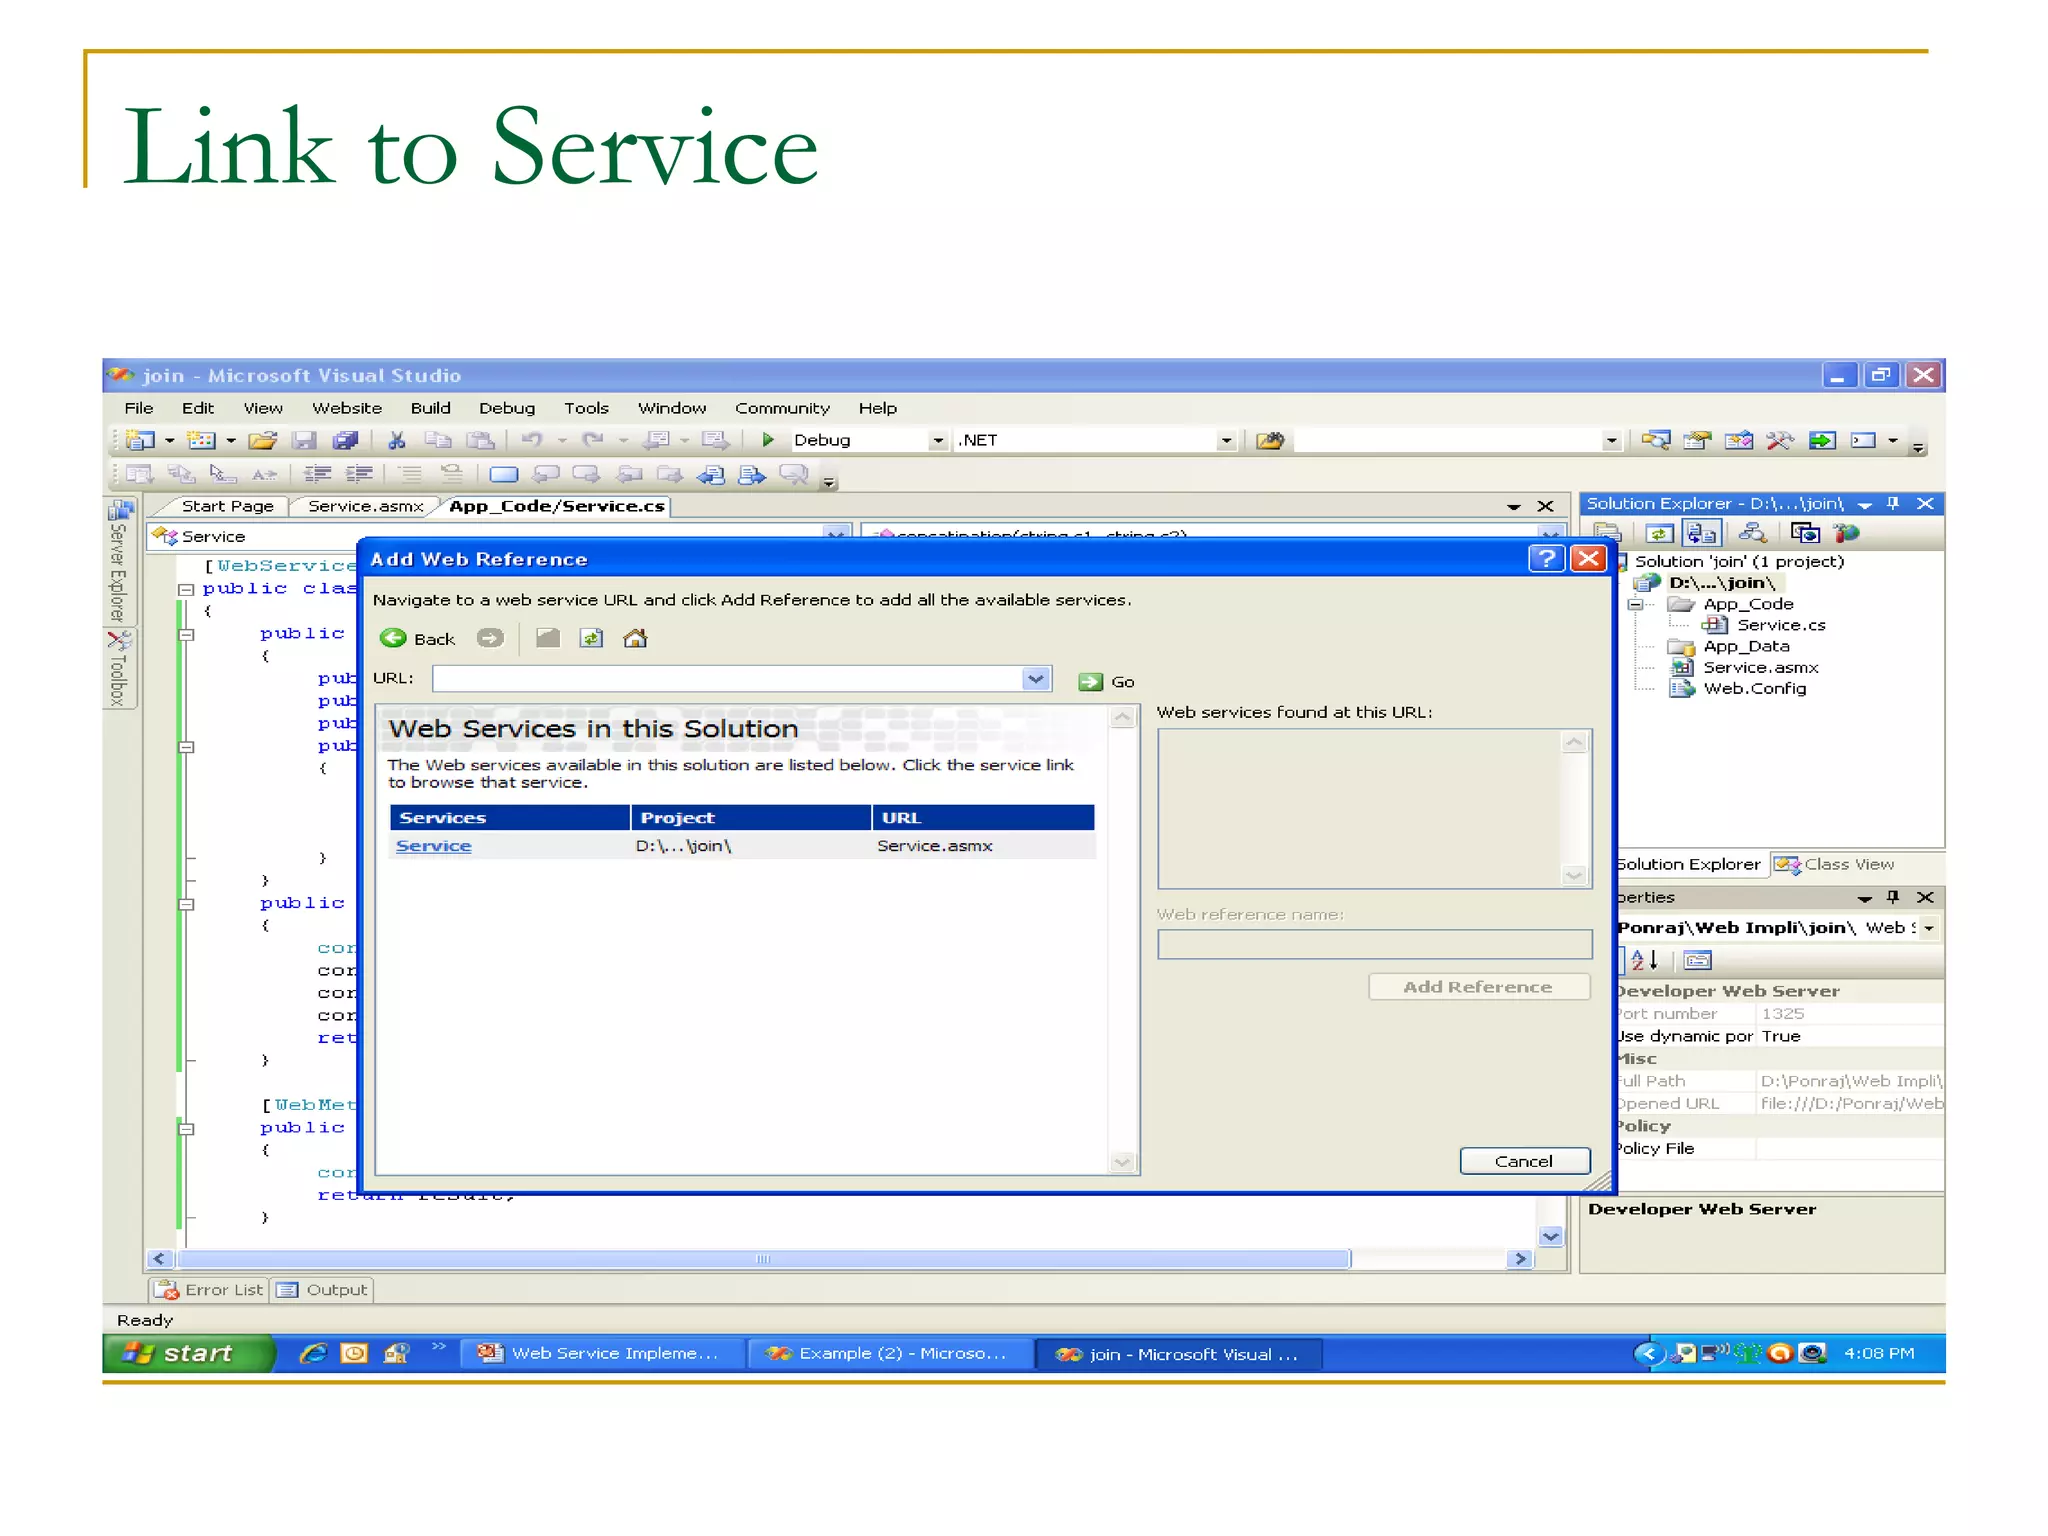The width and height of the screenshot is (2048, 1536).
Task: Click the Forward arrow icon in dialog
Action: [x=490, y=638]
